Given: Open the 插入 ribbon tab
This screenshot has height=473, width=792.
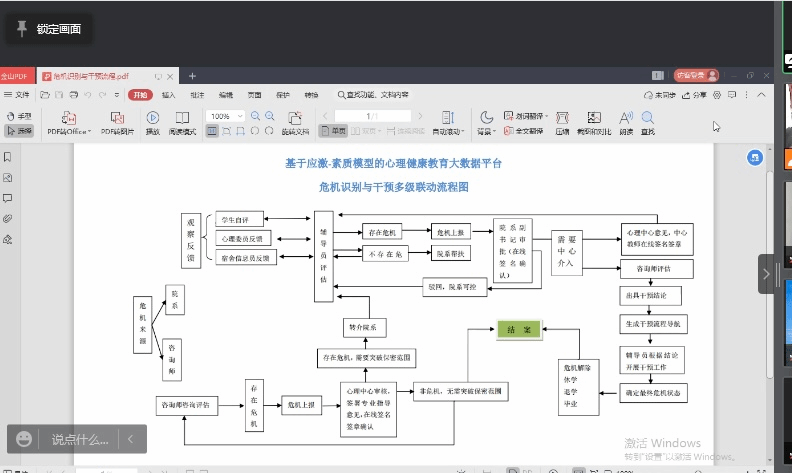Looking at the screenshot, I should tap(168, 95).
